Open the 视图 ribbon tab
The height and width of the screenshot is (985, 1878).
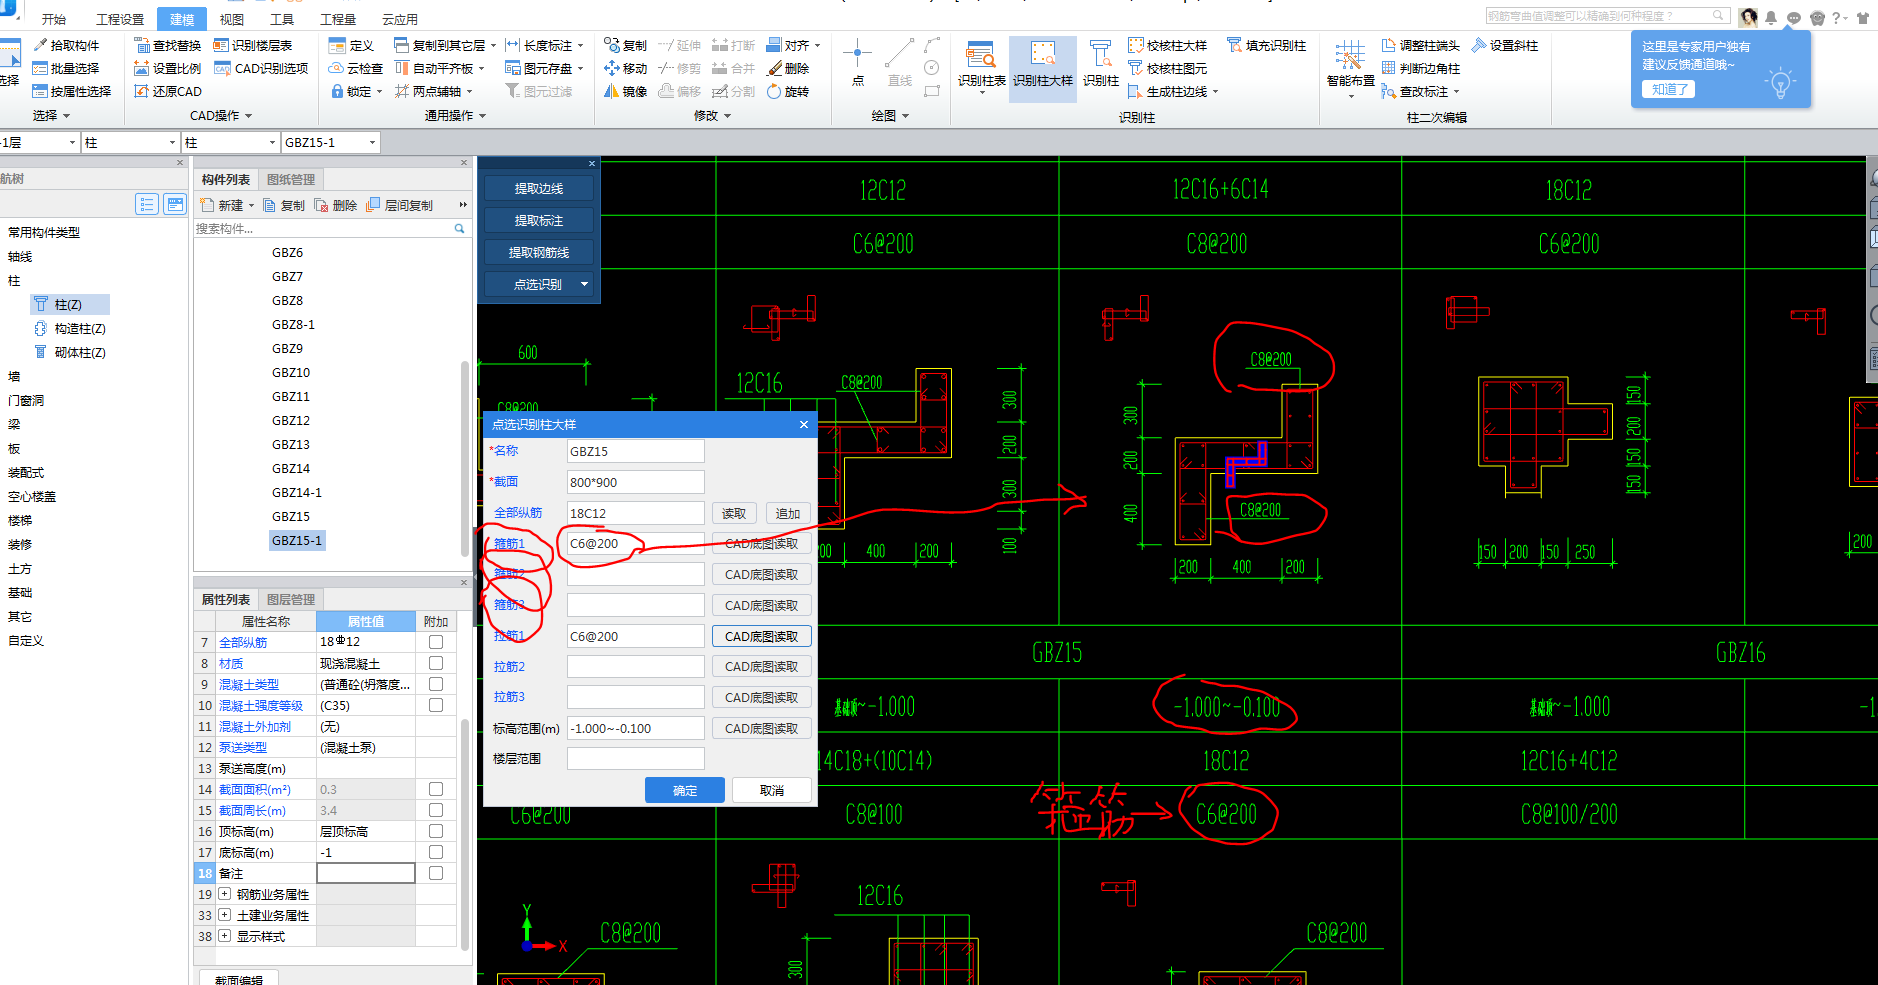232,19
